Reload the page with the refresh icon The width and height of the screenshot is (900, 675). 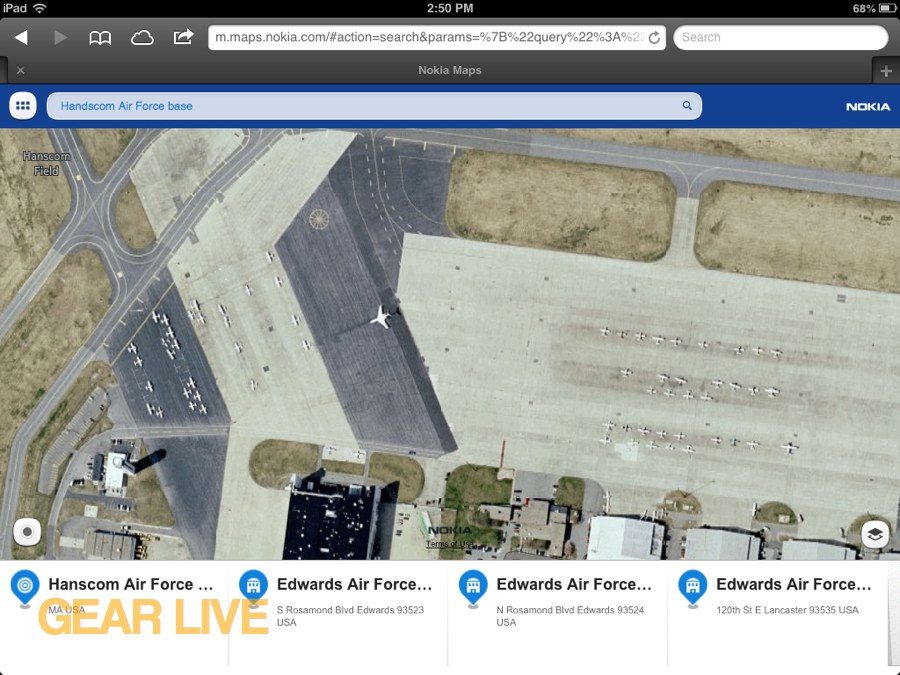click(654, 38)
